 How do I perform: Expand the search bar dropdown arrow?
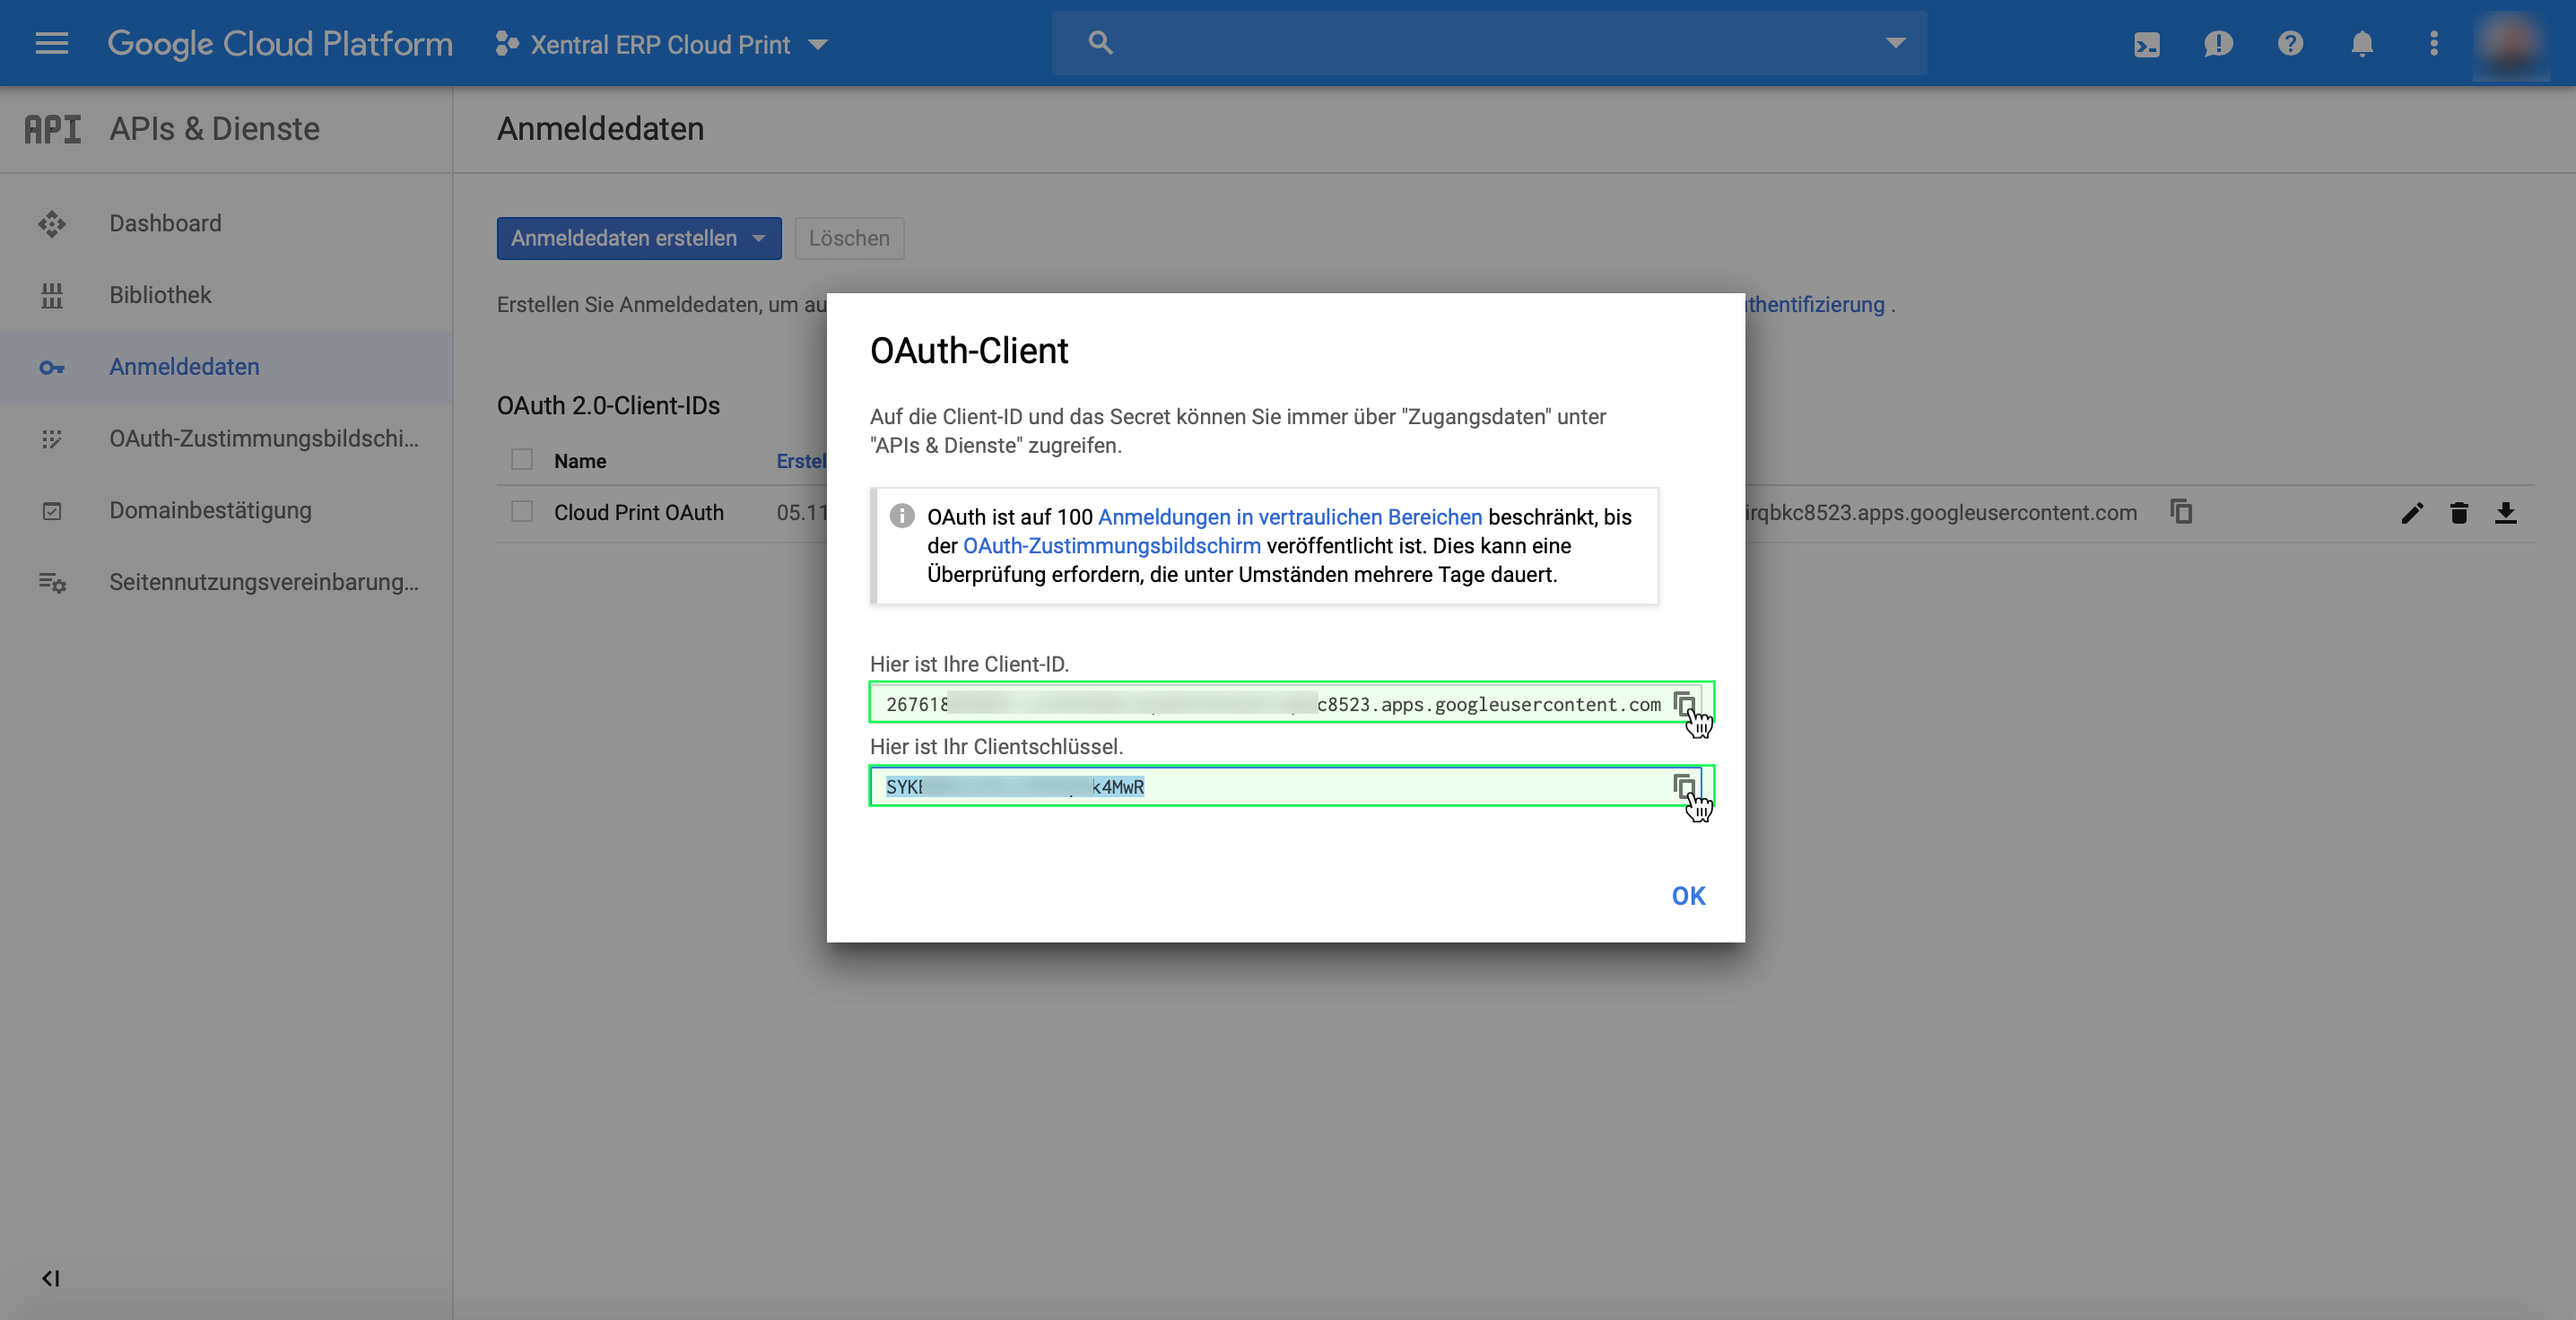click(x=1895, y=43)
